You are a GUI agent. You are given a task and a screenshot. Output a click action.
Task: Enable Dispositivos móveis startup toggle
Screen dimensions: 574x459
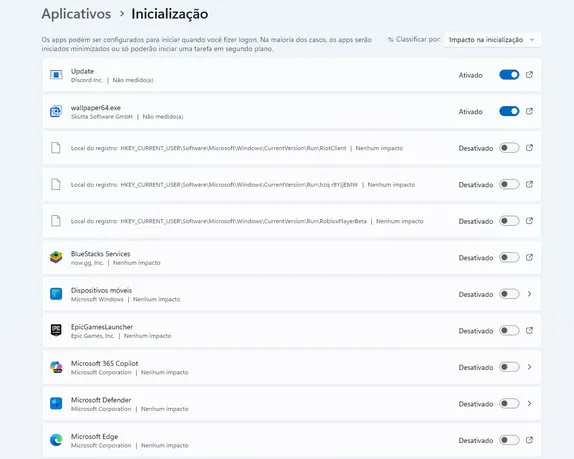tap(509, 294)
